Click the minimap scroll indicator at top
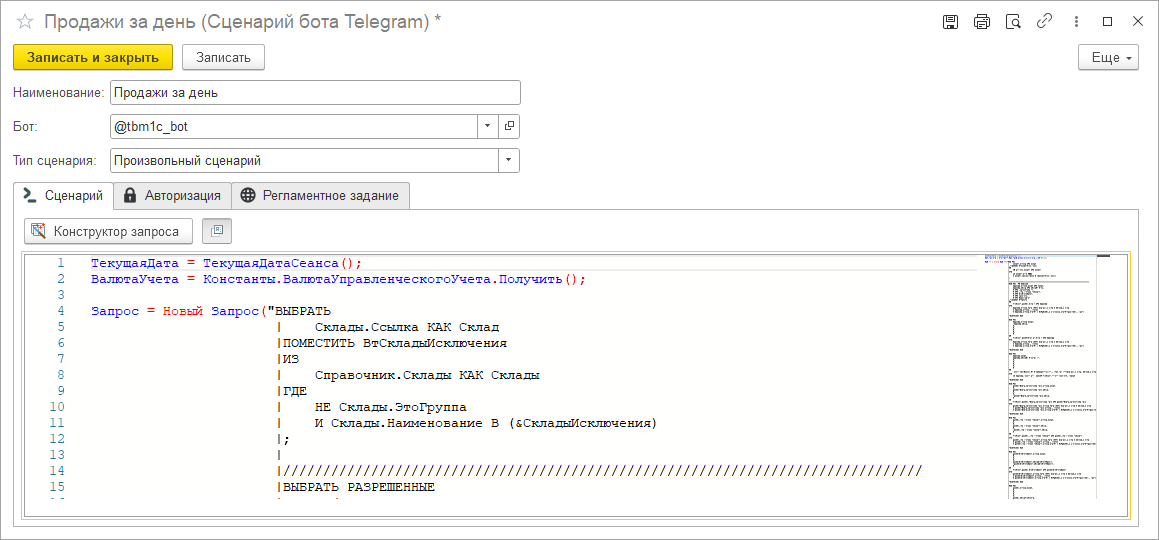The height and width of the screenshot is (540, 1159). pyautogui.click(x=1104, y=256)
